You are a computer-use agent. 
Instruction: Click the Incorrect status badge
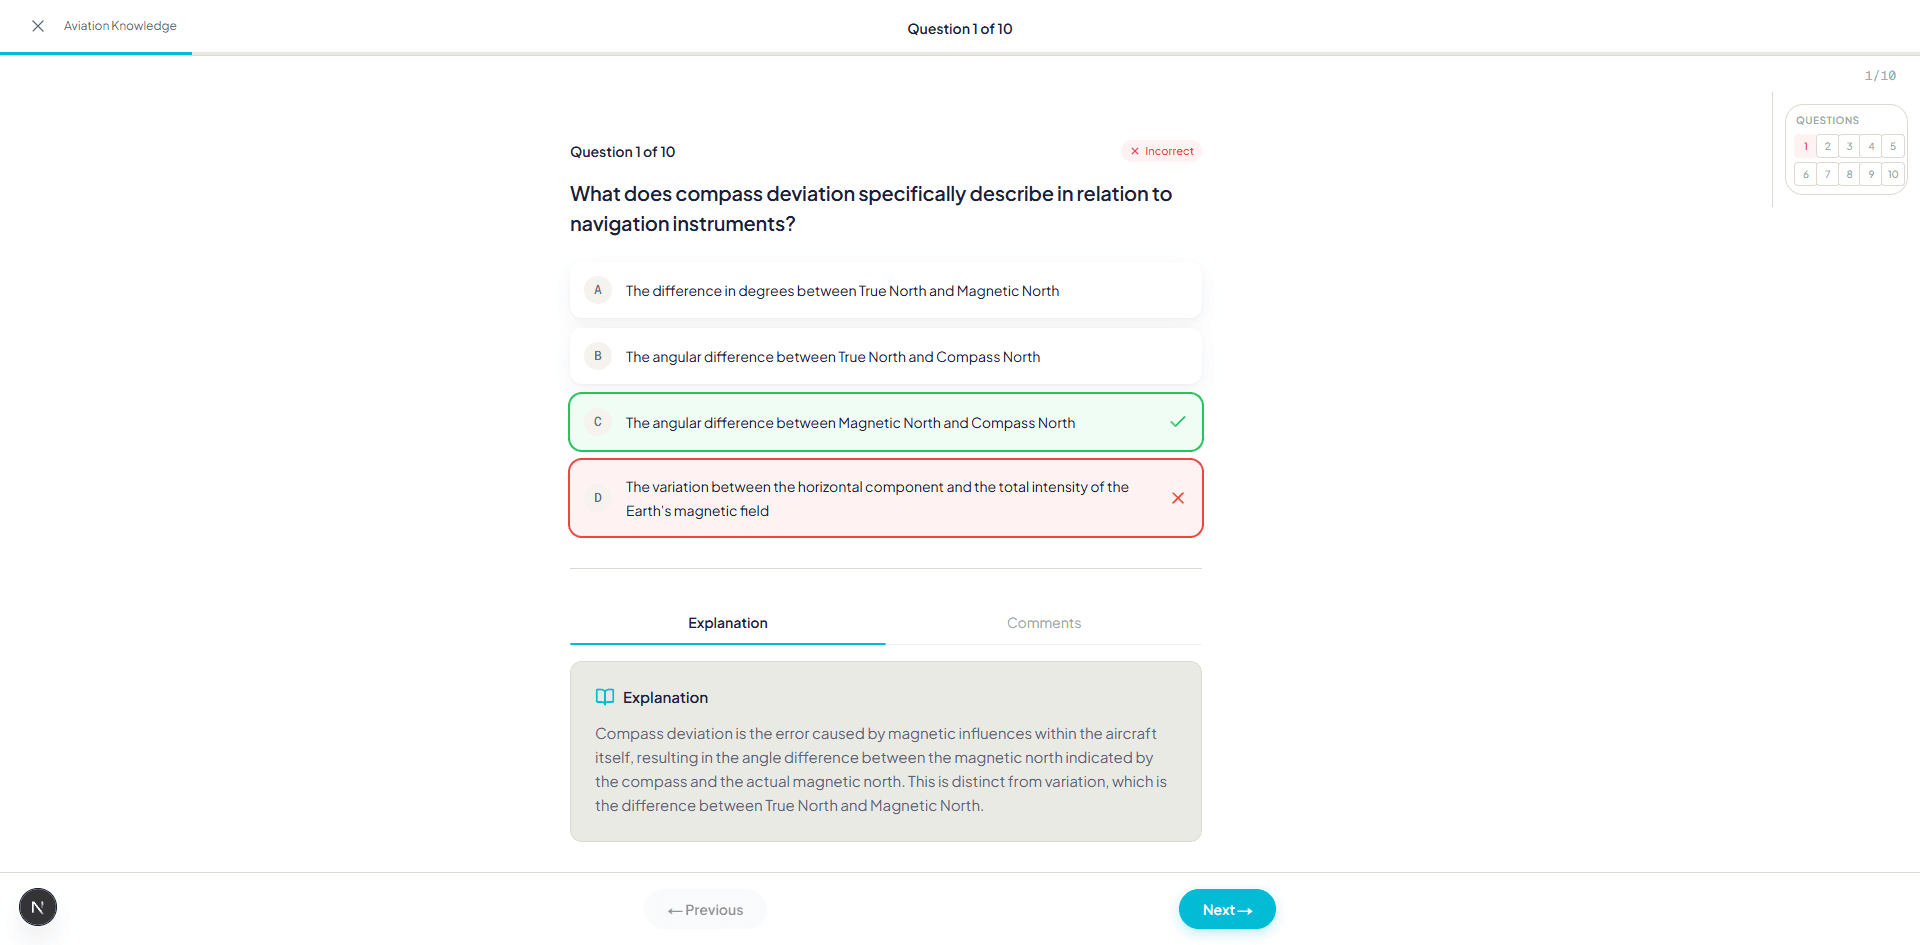tap(1161, 151)
